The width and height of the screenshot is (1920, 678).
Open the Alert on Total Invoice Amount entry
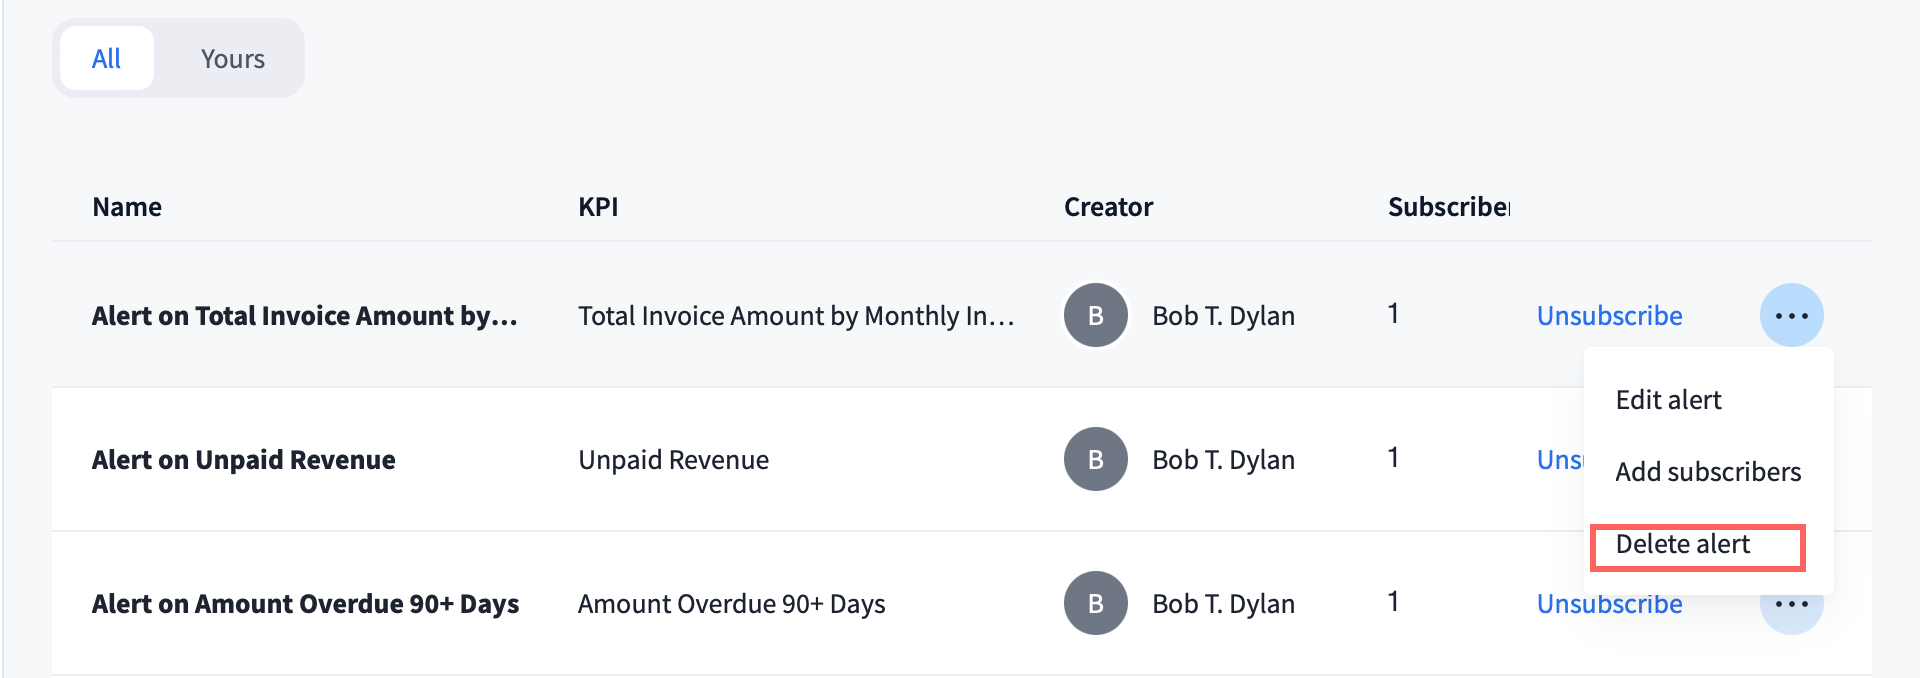(304, 316)
